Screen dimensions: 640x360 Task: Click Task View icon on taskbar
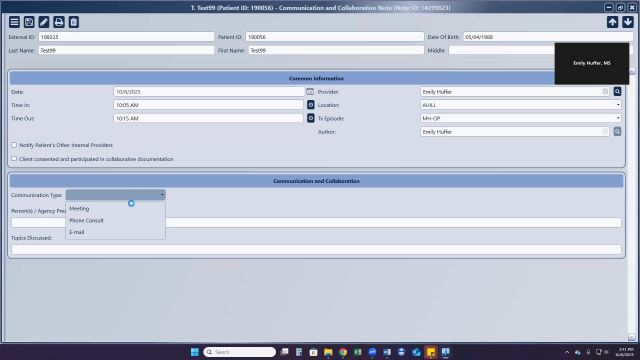point(284,352)
